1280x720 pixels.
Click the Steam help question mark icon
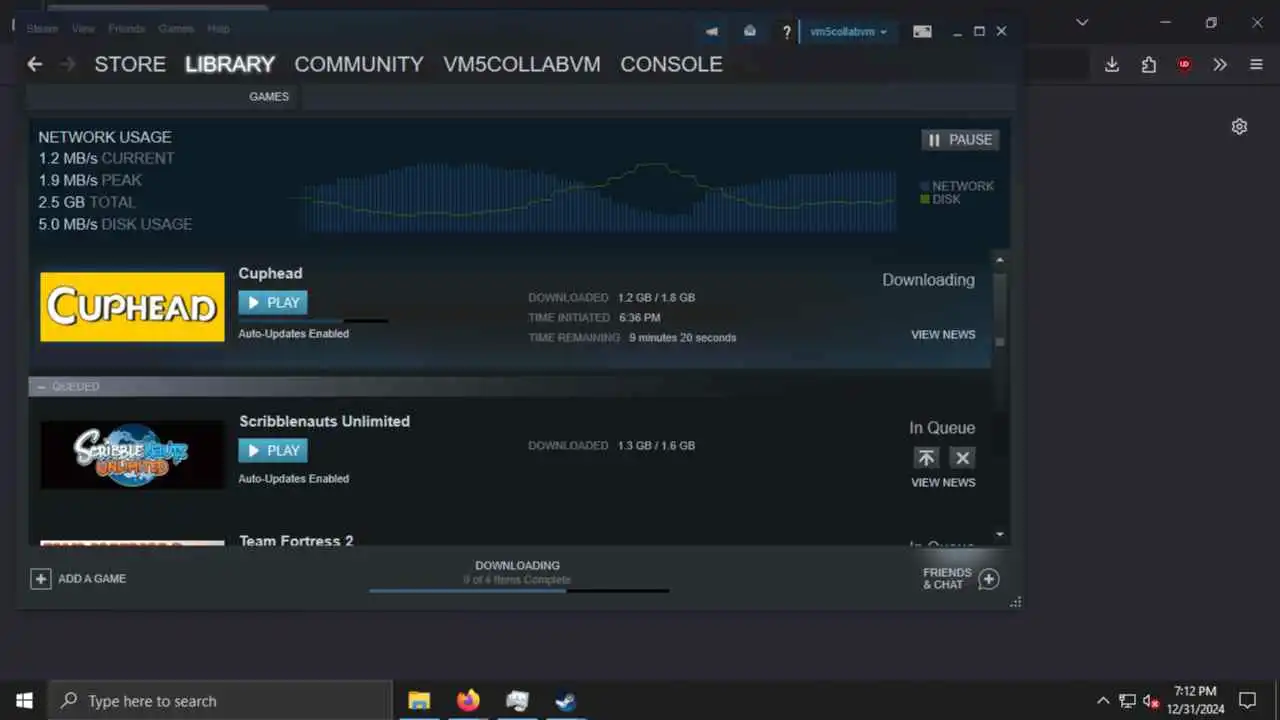[787, 32]
